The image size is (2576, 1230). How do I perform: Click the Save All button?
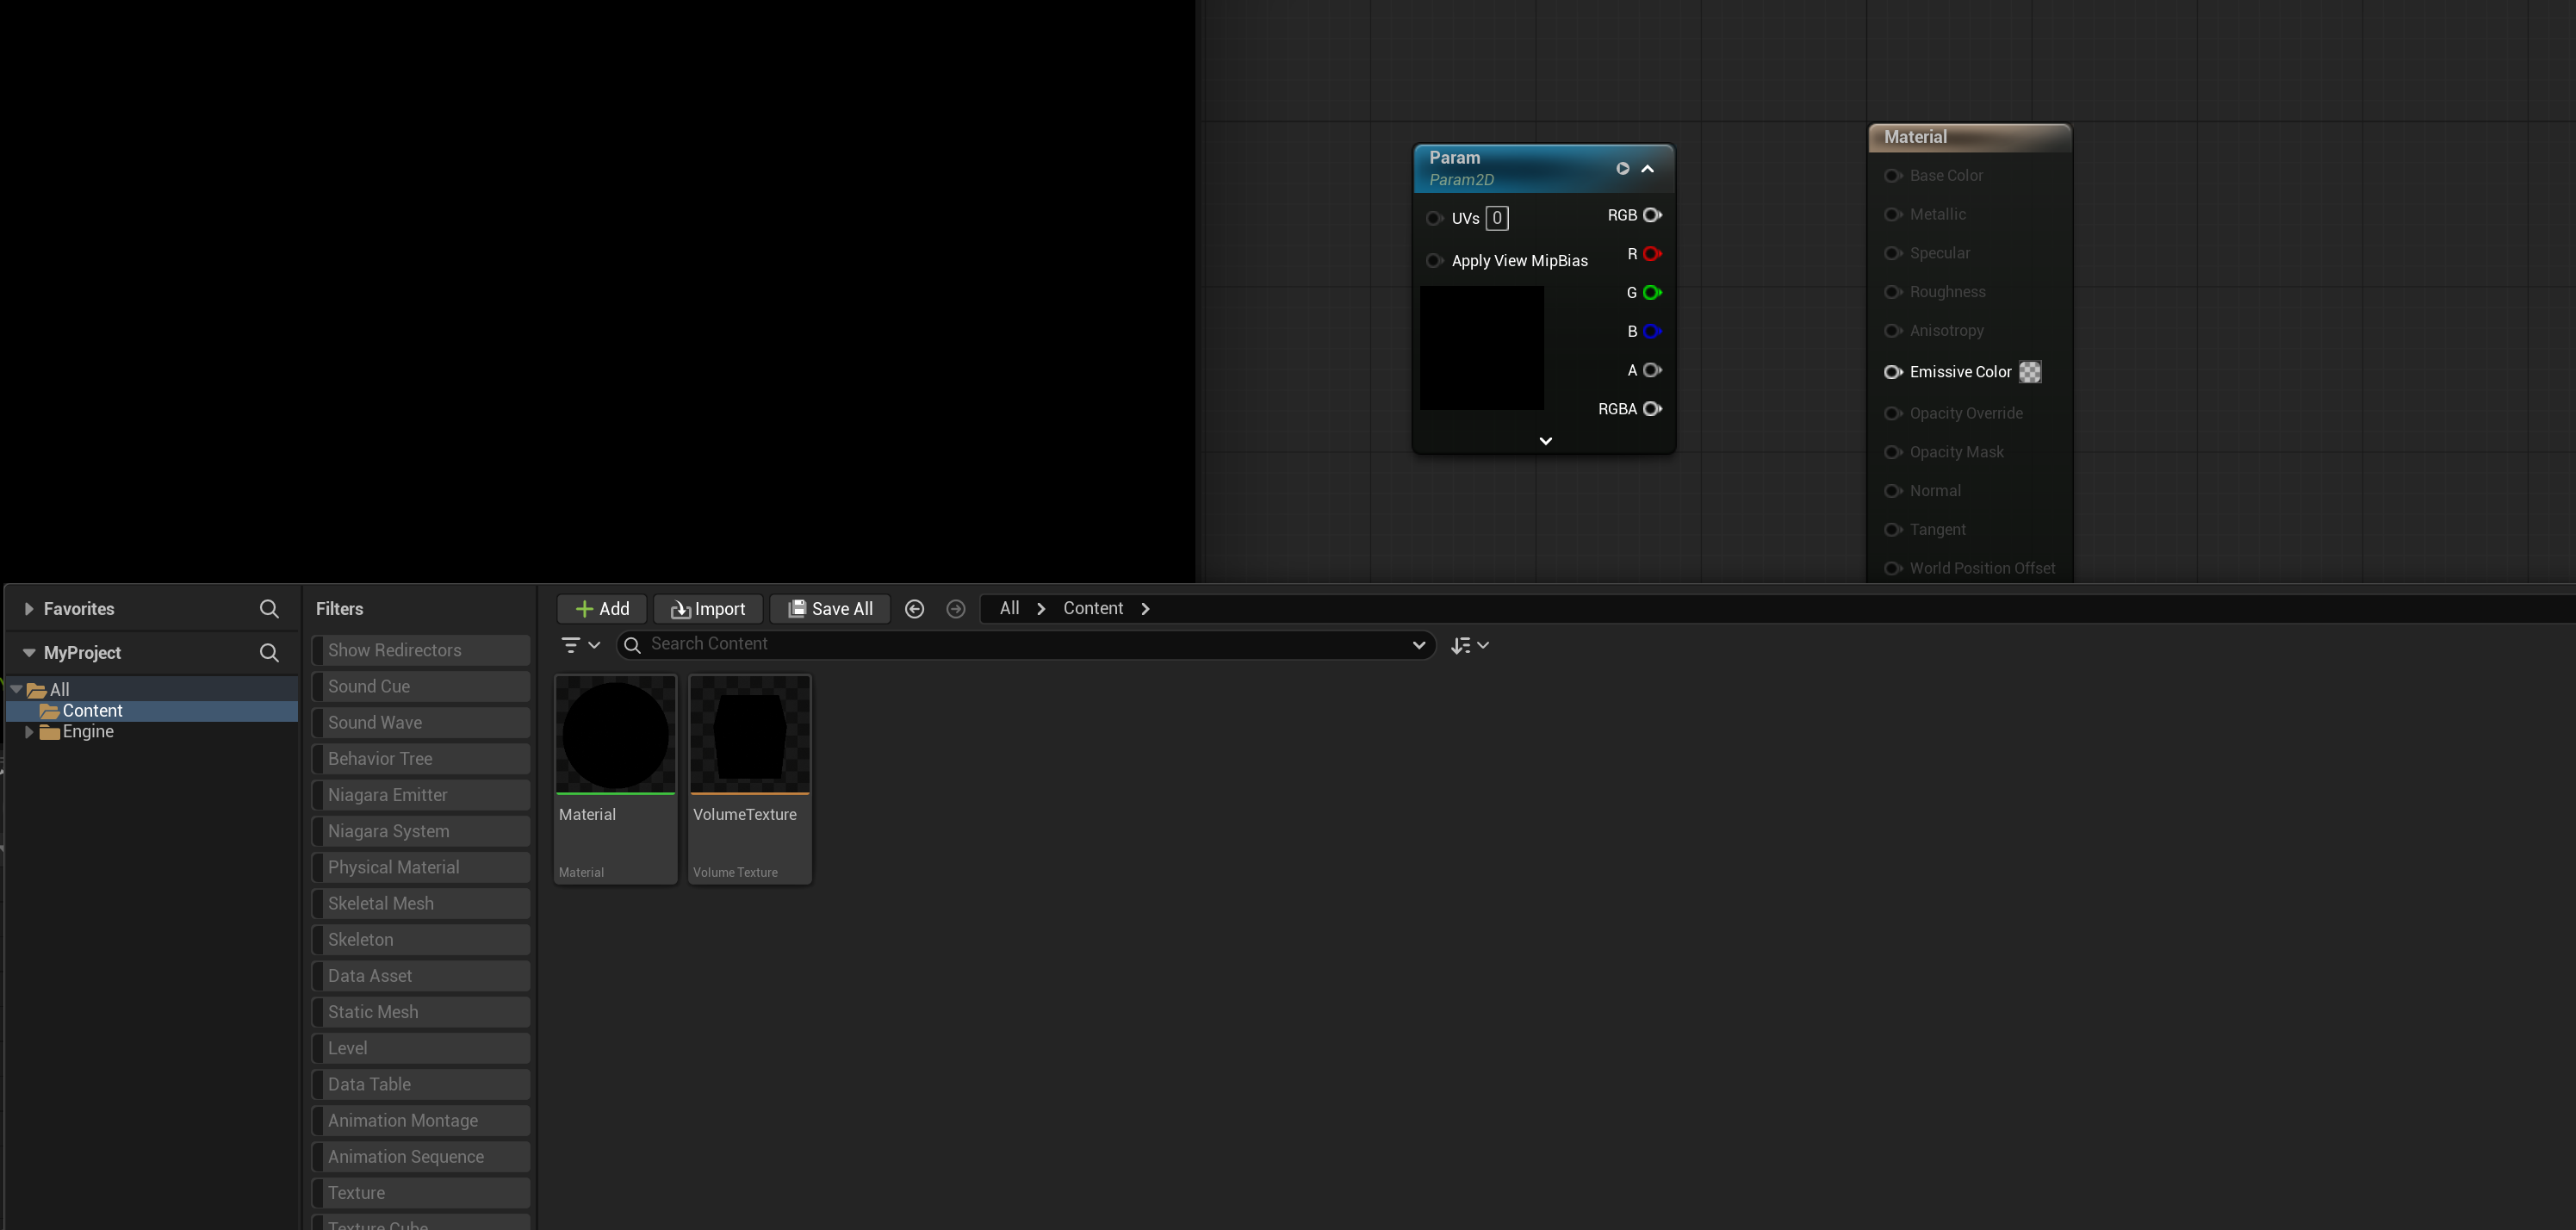pos(830,609)
